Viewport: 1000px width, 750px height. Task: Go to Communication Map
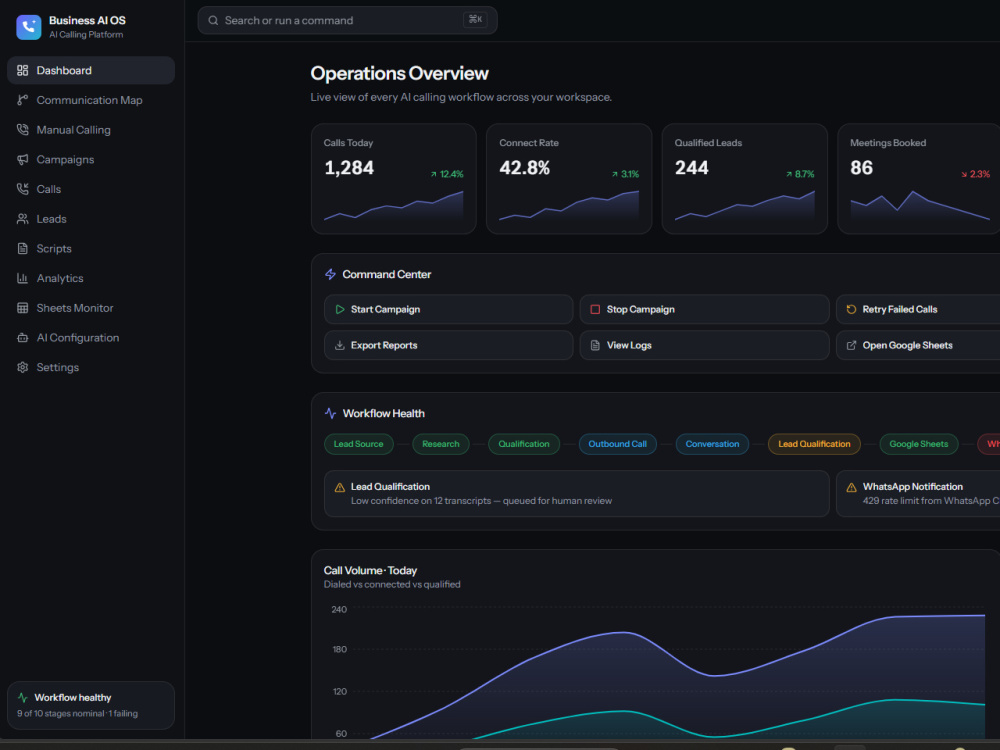(91, 100)
